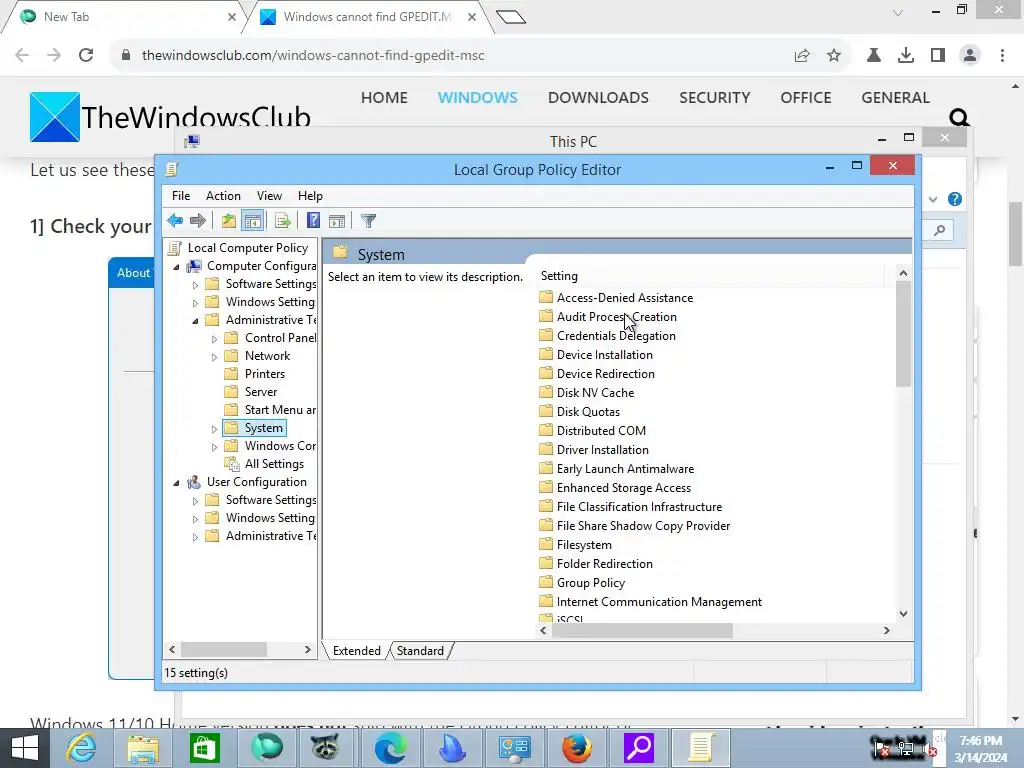1024x768 pixels.
Task: Select 'Internet Communication Management' setting
Action: [x=659, y=601]
